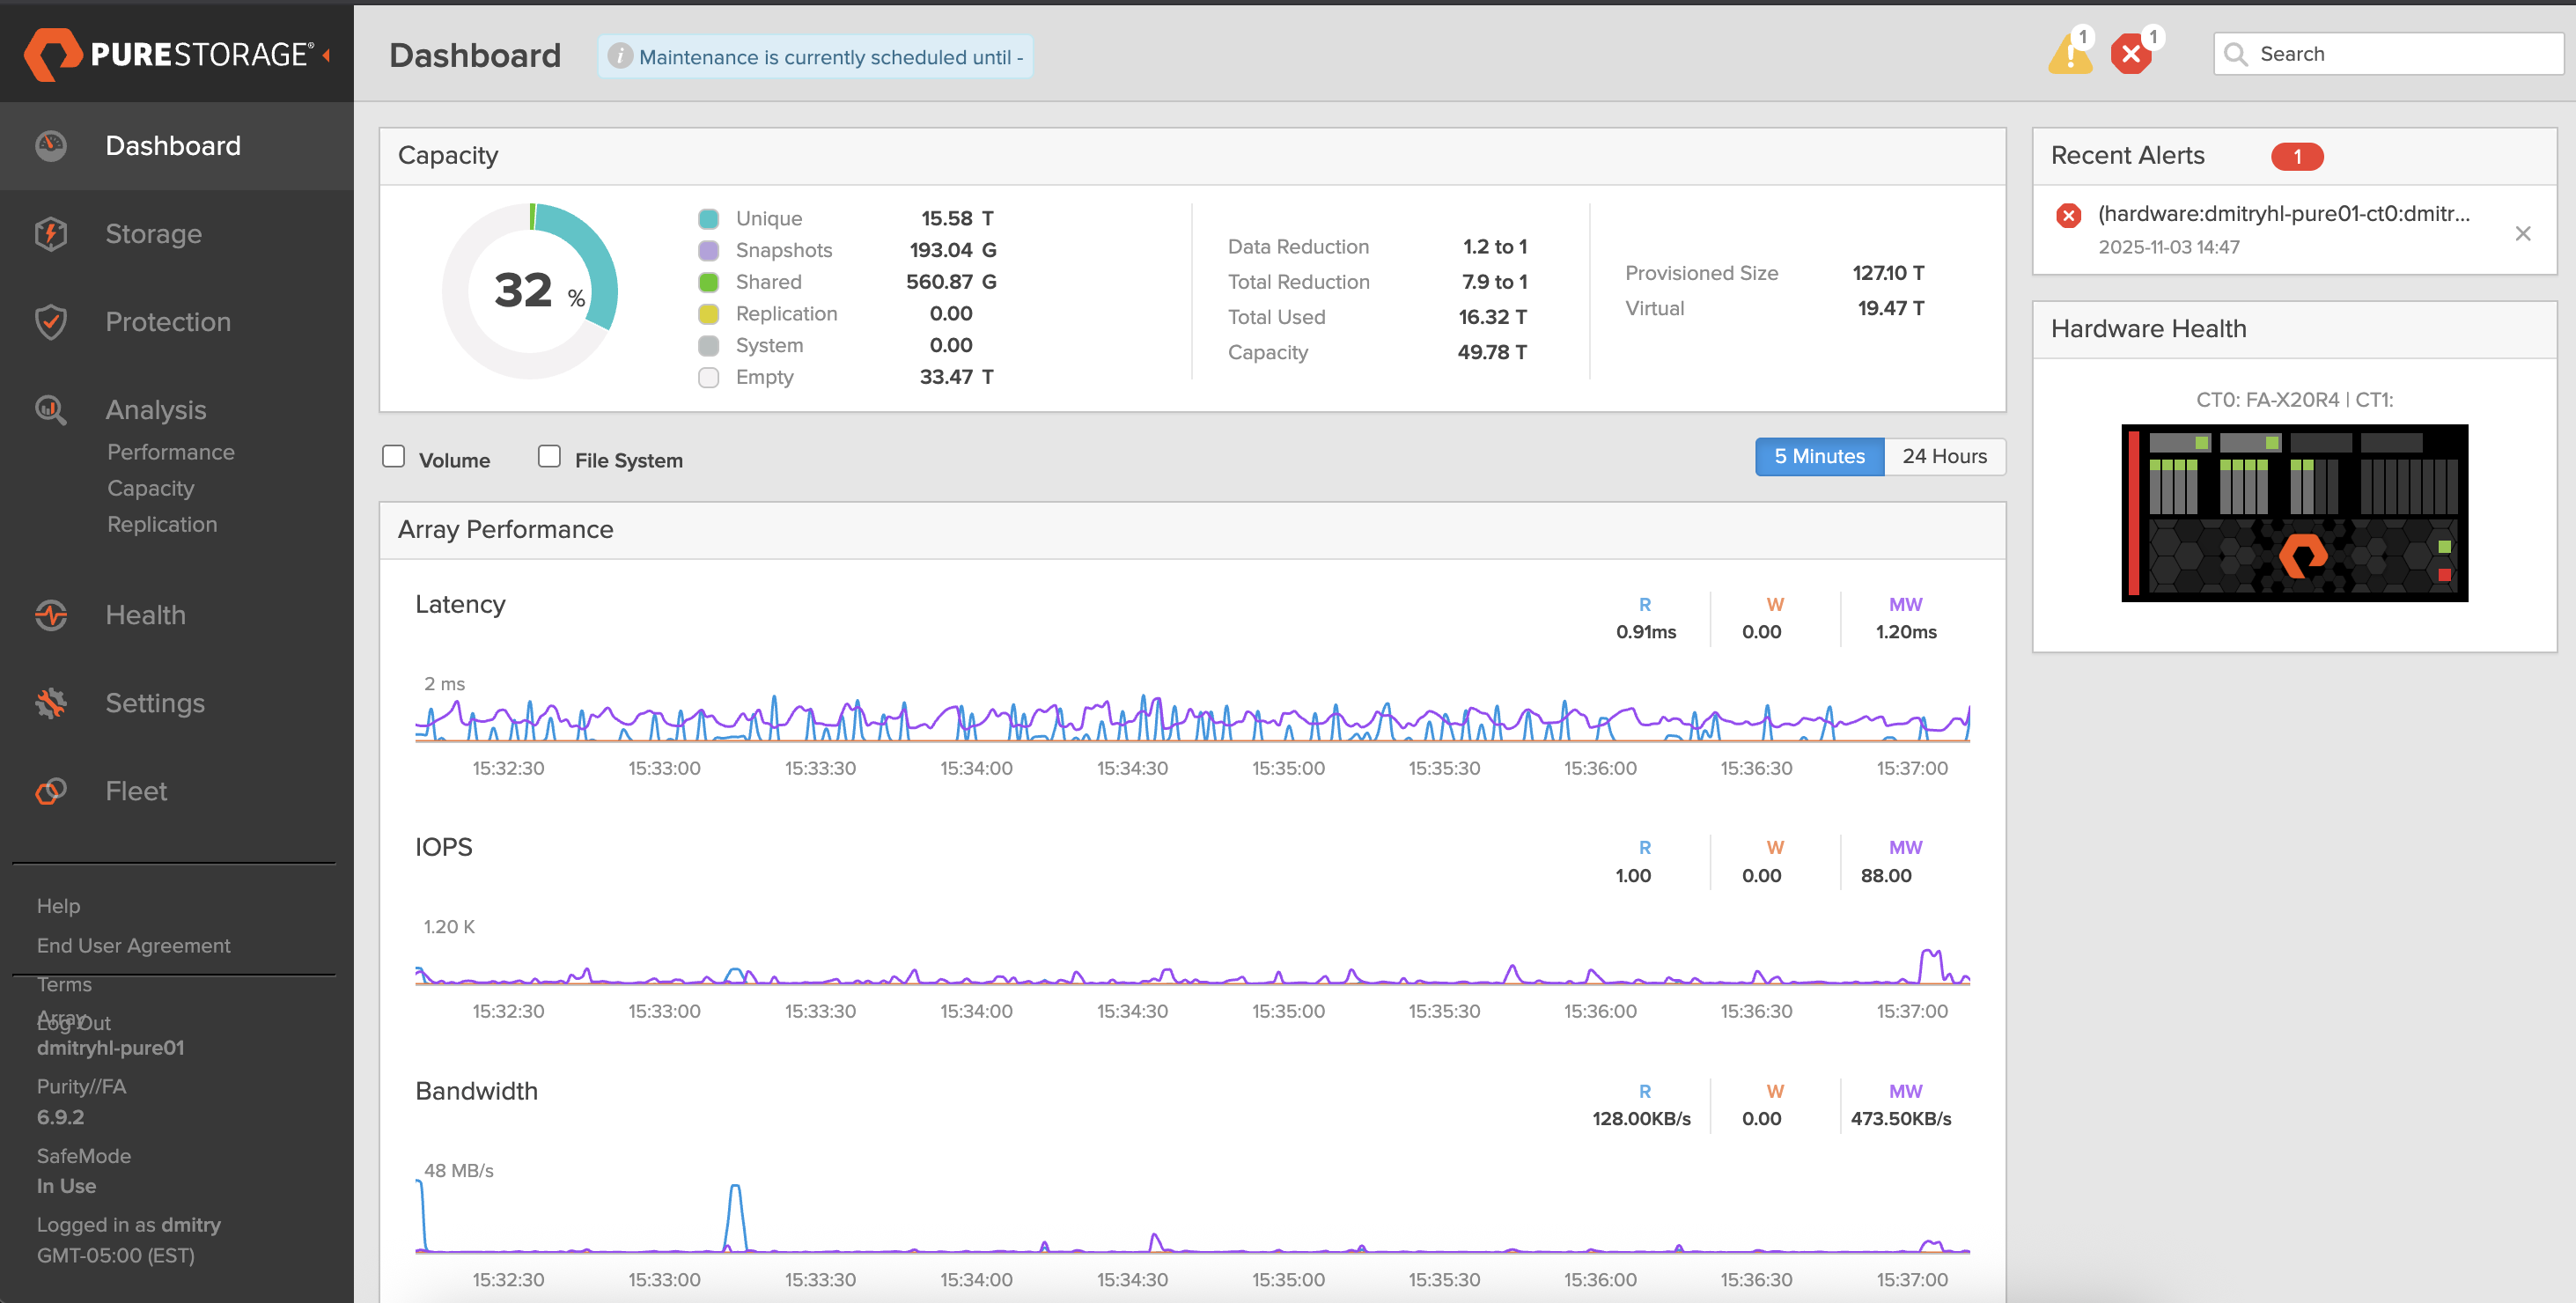Enable the Volume checkbox
The image size is (2576, 1303).
pyautogui.click(x=394, y=457)
